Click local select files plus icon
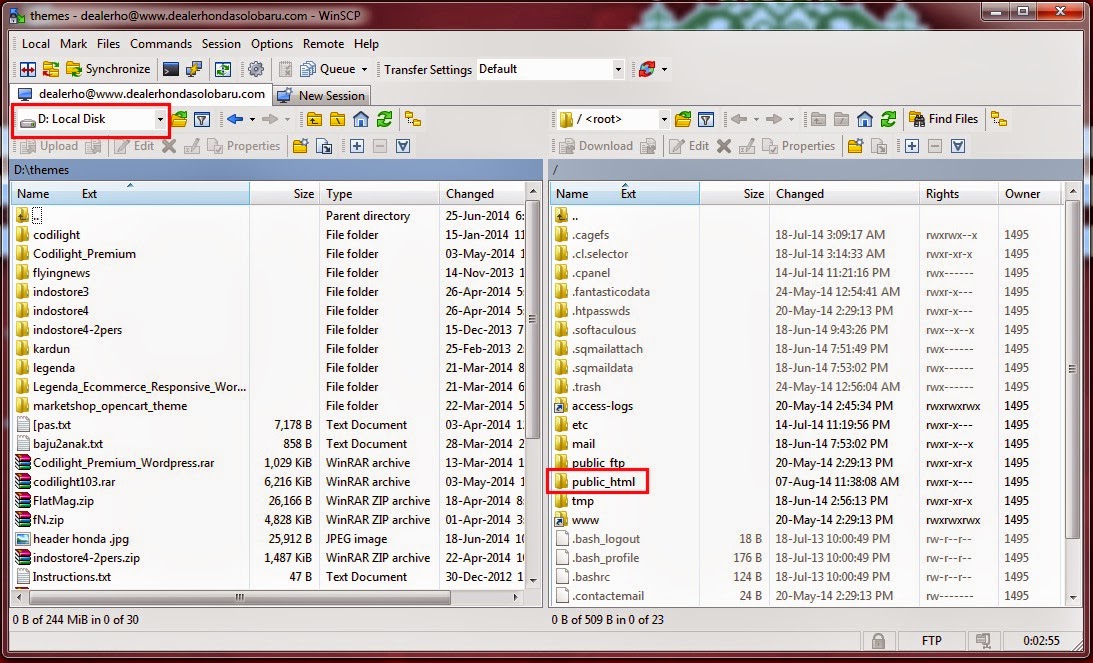 coord(357,146)
